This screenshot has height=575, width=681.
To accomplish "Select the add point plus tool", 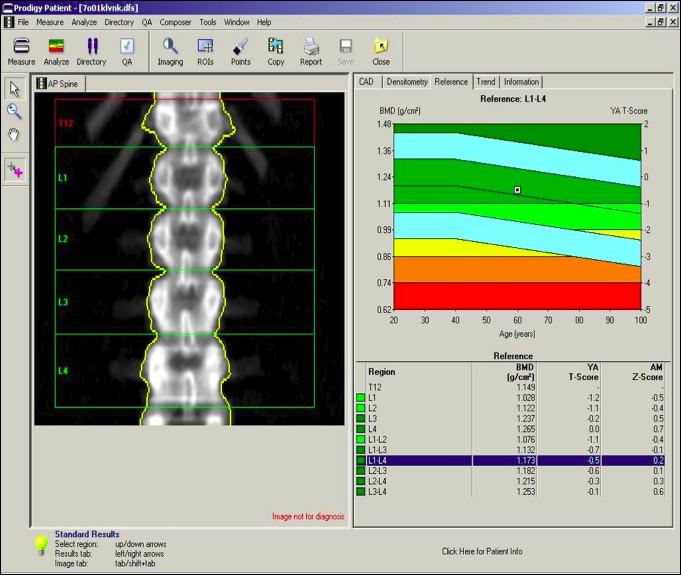I will point(15,170).
